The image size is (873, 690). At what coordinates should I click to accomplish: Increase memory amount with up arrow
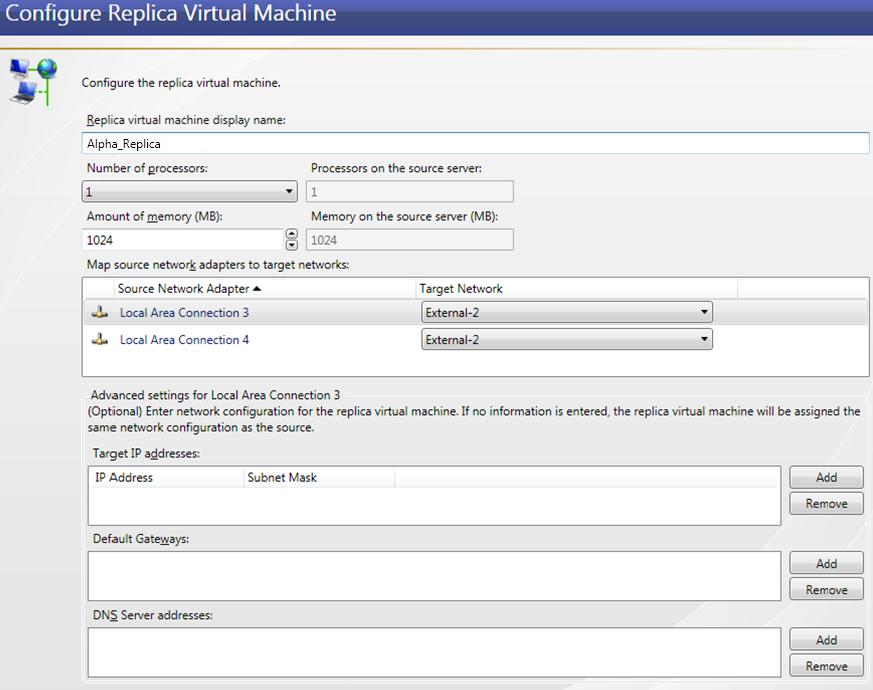(291, 235)
